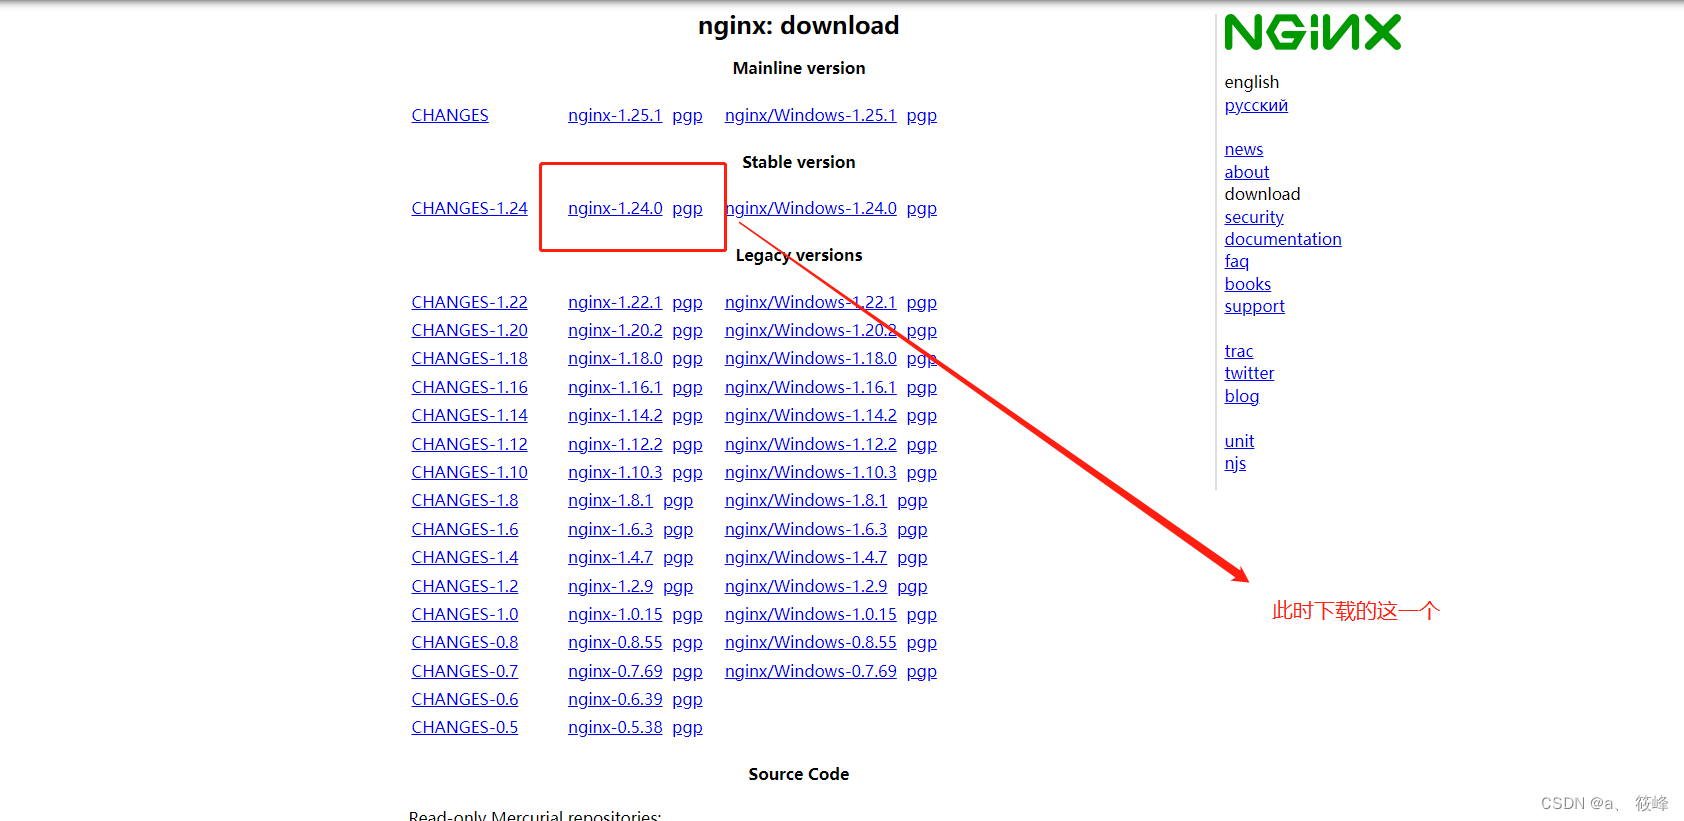This screenshot has height=821, width=1684.
Task: Open pgp signature next to nginx-1.25.1
Action: coord(687,115)
